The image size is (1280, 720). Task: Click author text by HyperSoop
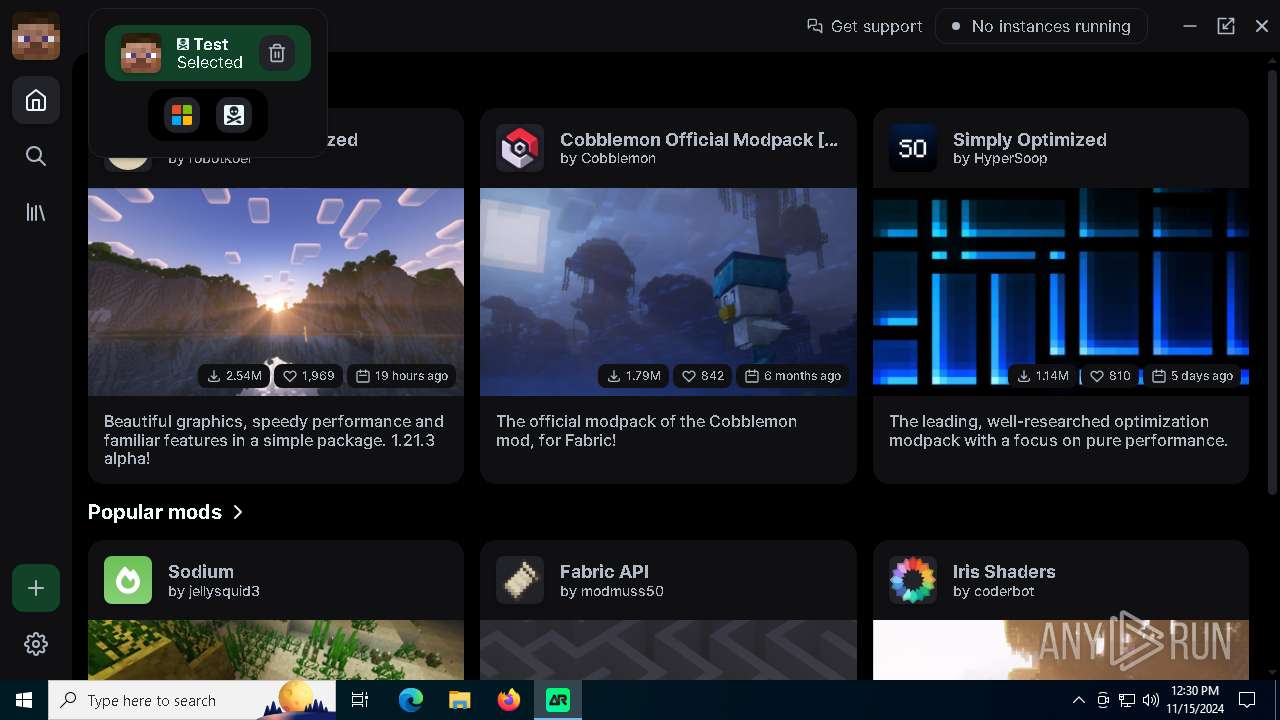pyautogui.click(x=1000, y=158)
